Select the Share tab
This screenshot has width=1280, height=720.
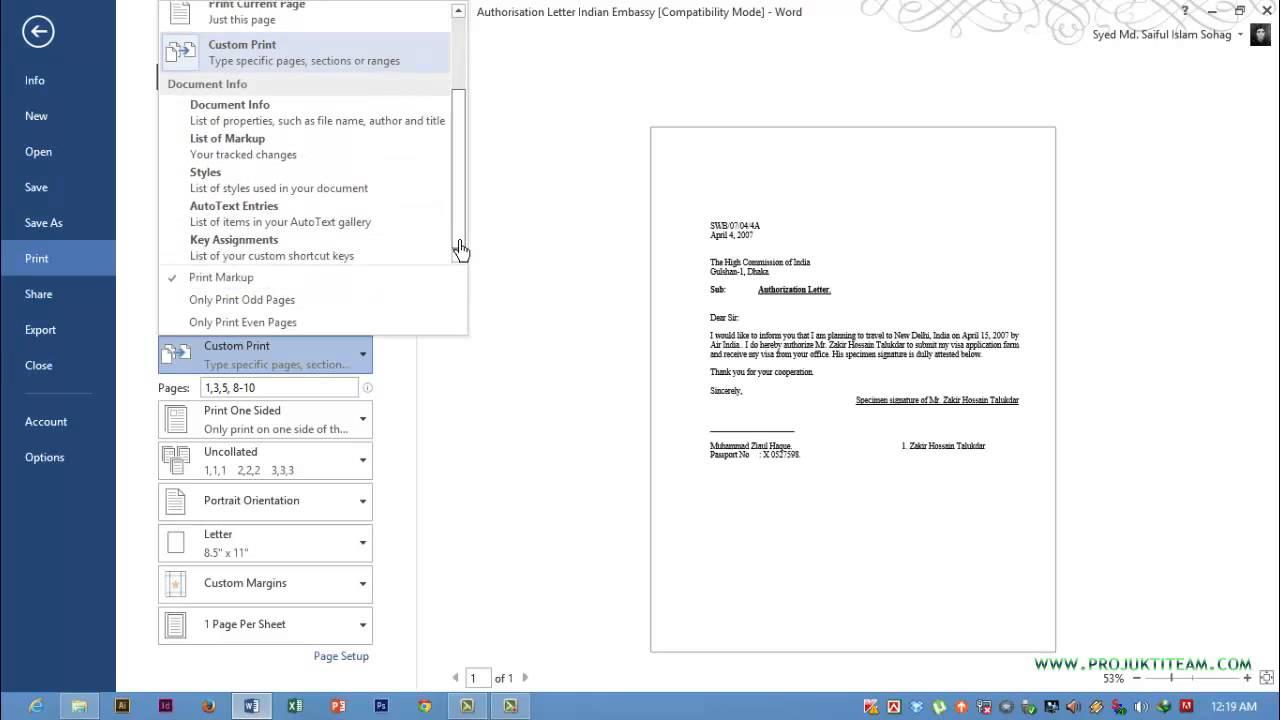pyautogui.click(x=38, y=294)
